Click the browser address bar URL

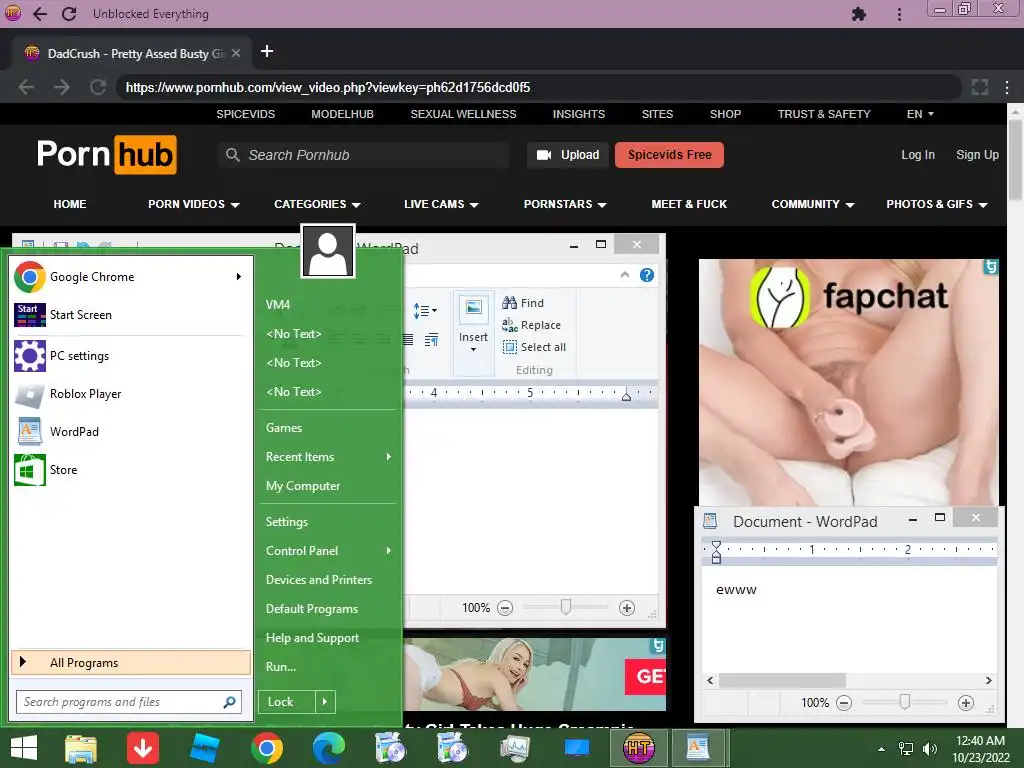[x=327, y=88]
